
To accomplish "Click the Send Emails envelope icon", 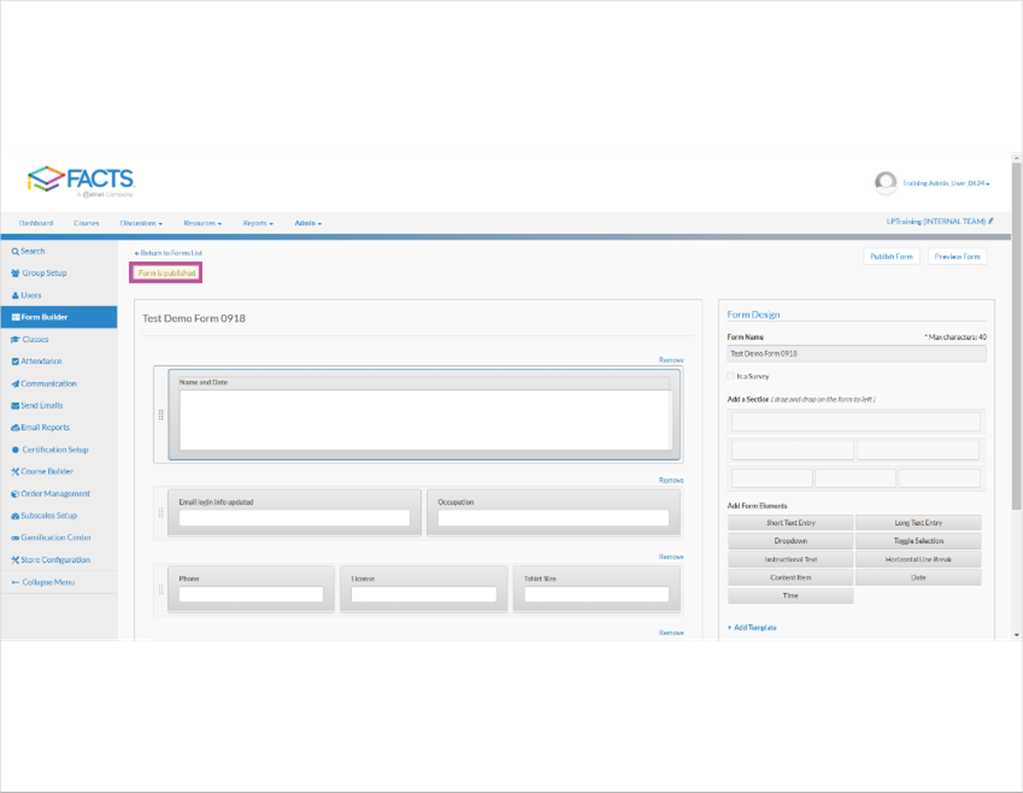I will [x=15, y=406].
